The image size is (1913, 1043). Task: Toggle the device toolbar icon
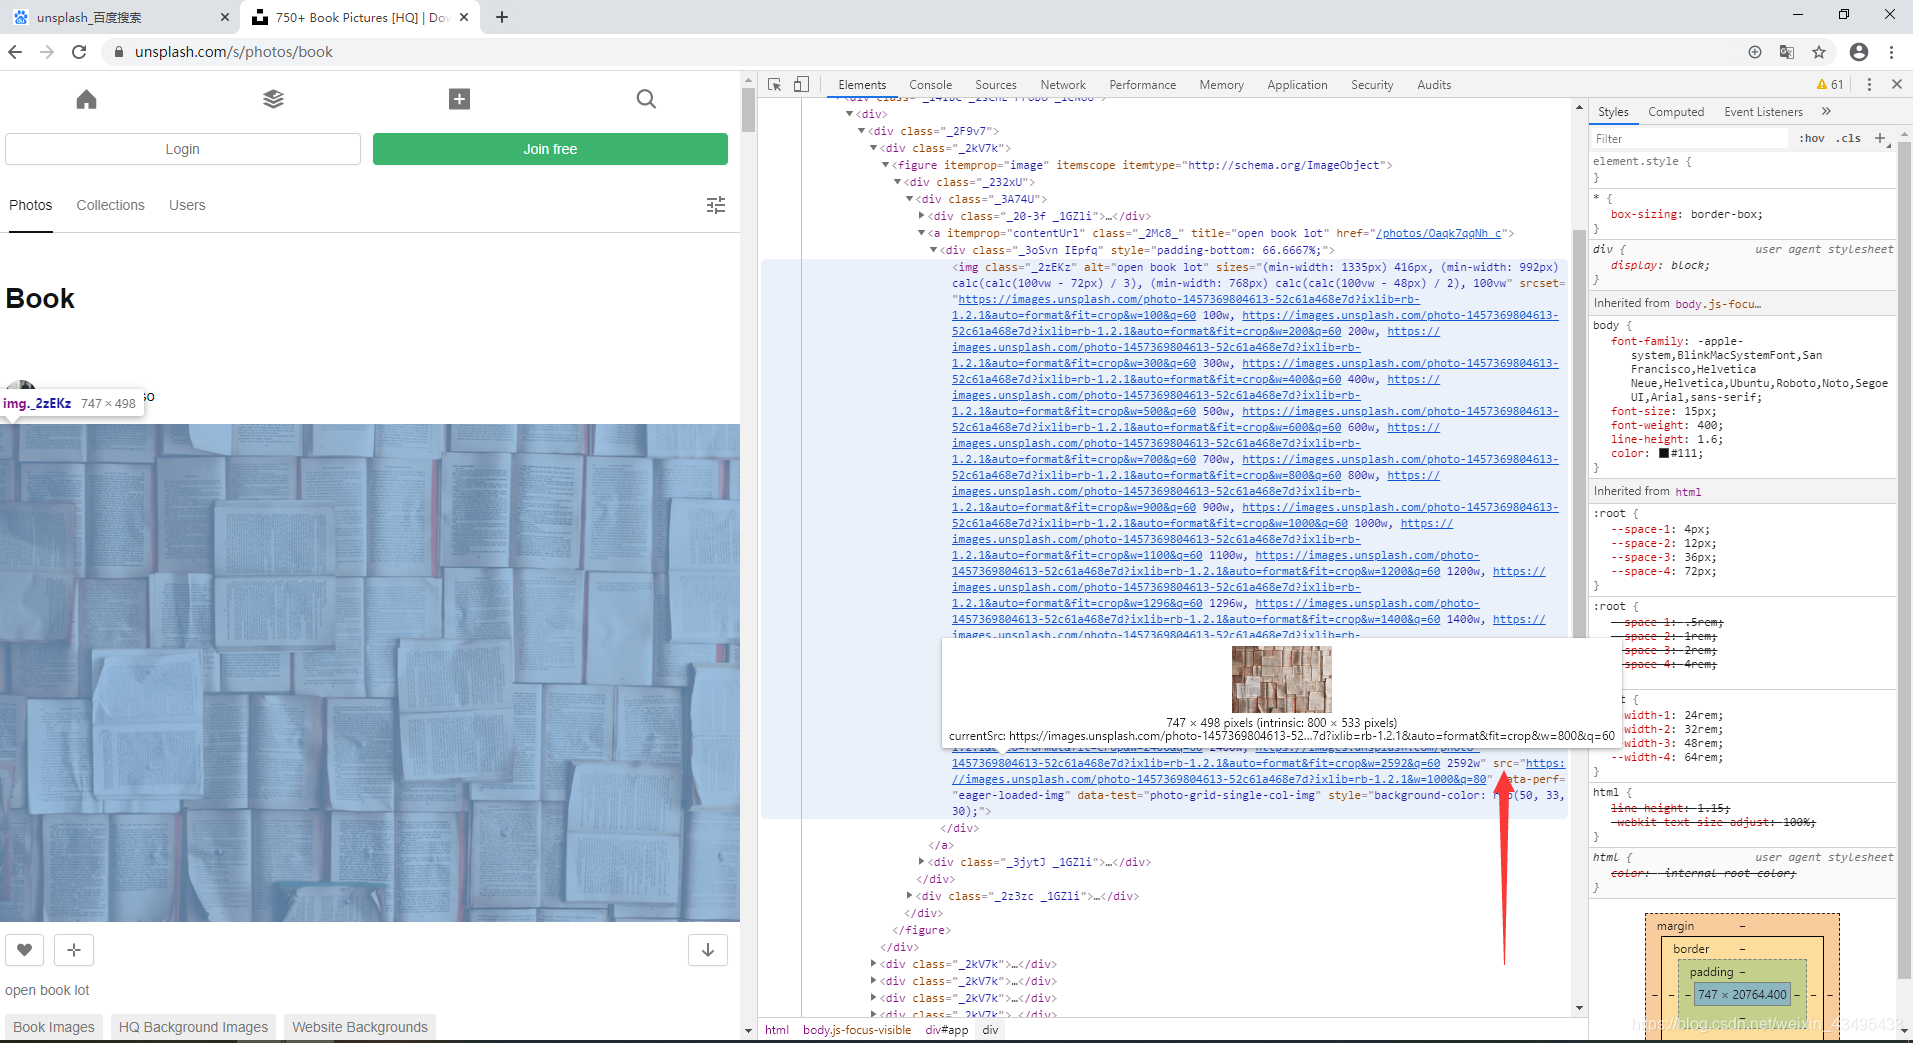point(801,85)
